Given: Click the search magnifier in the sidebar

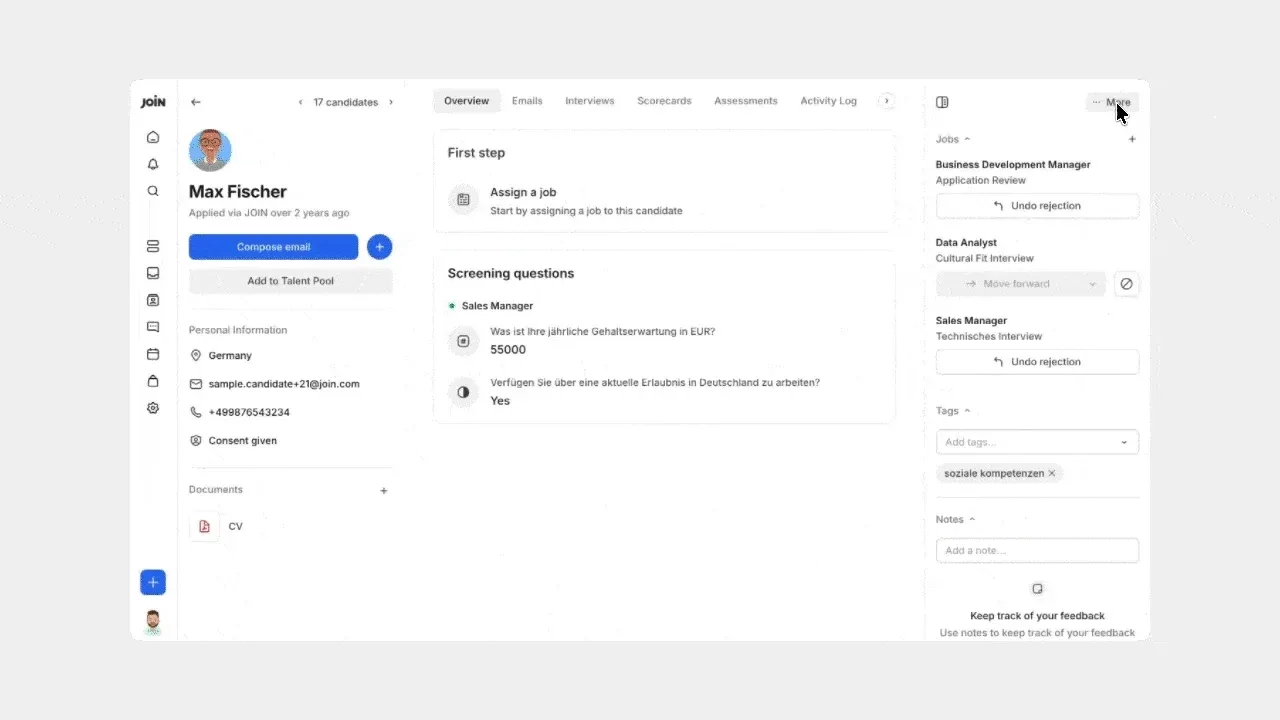Looking at the screenshot, I should coord(153,191).
